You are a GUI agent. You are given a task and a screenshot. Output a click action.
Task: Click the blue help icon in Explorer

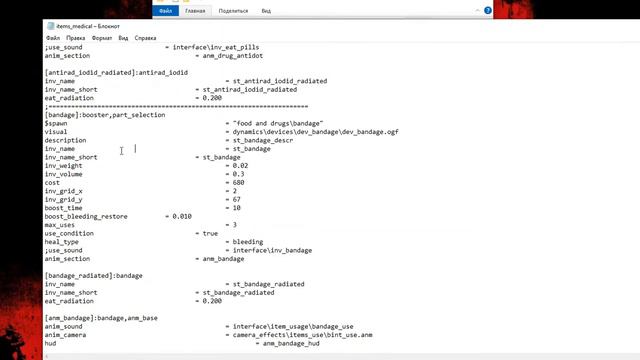click(488, 11)
